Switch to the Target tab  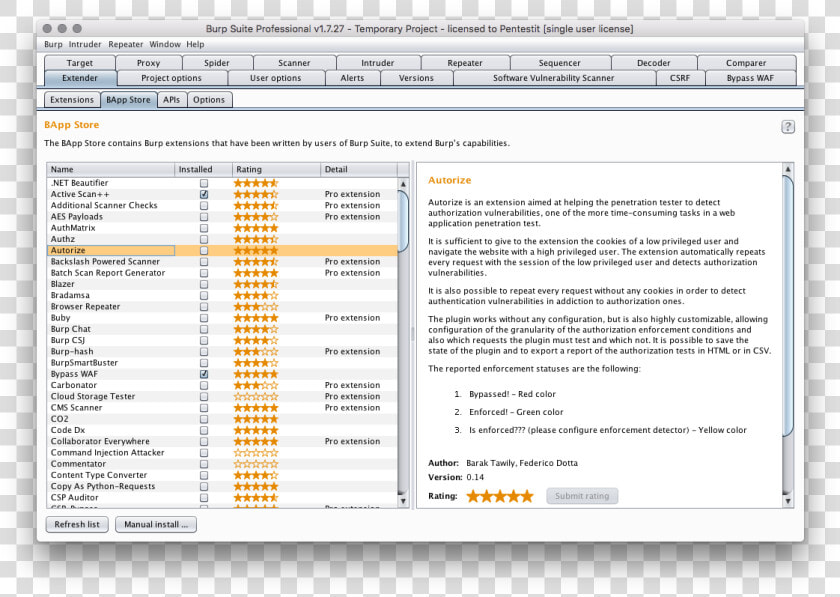[x=80, y=63]
